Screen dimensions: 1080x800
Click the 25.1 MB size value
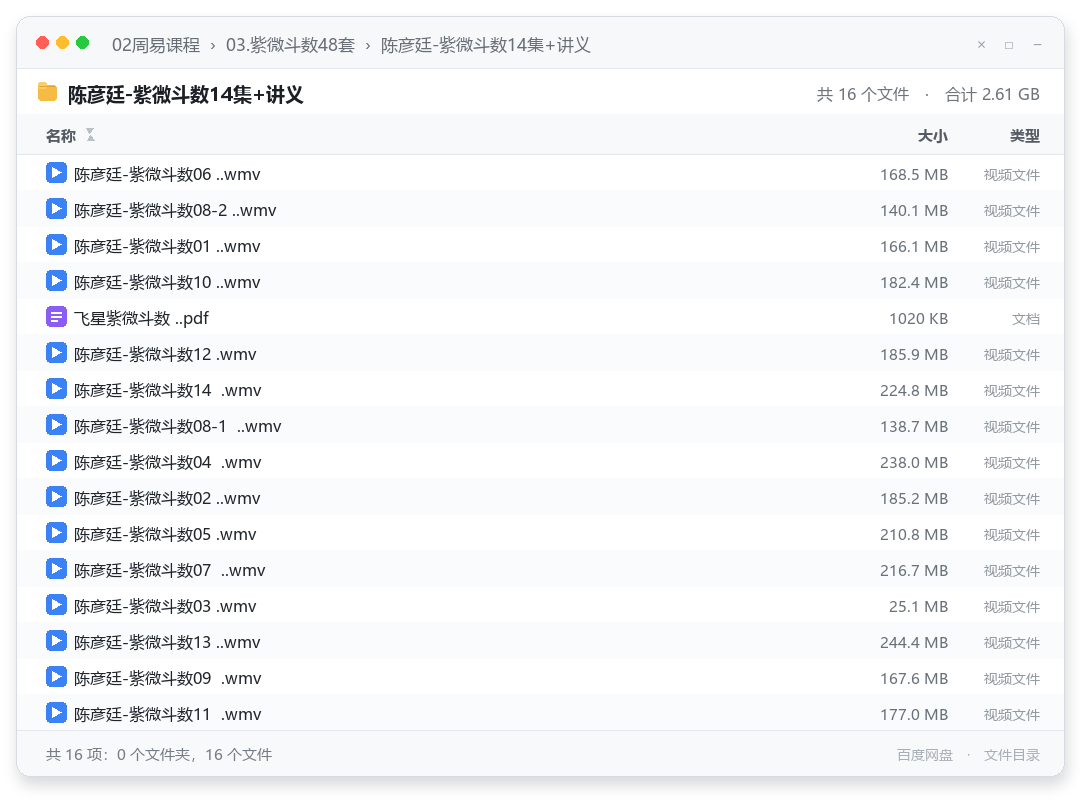click(918, 606)
